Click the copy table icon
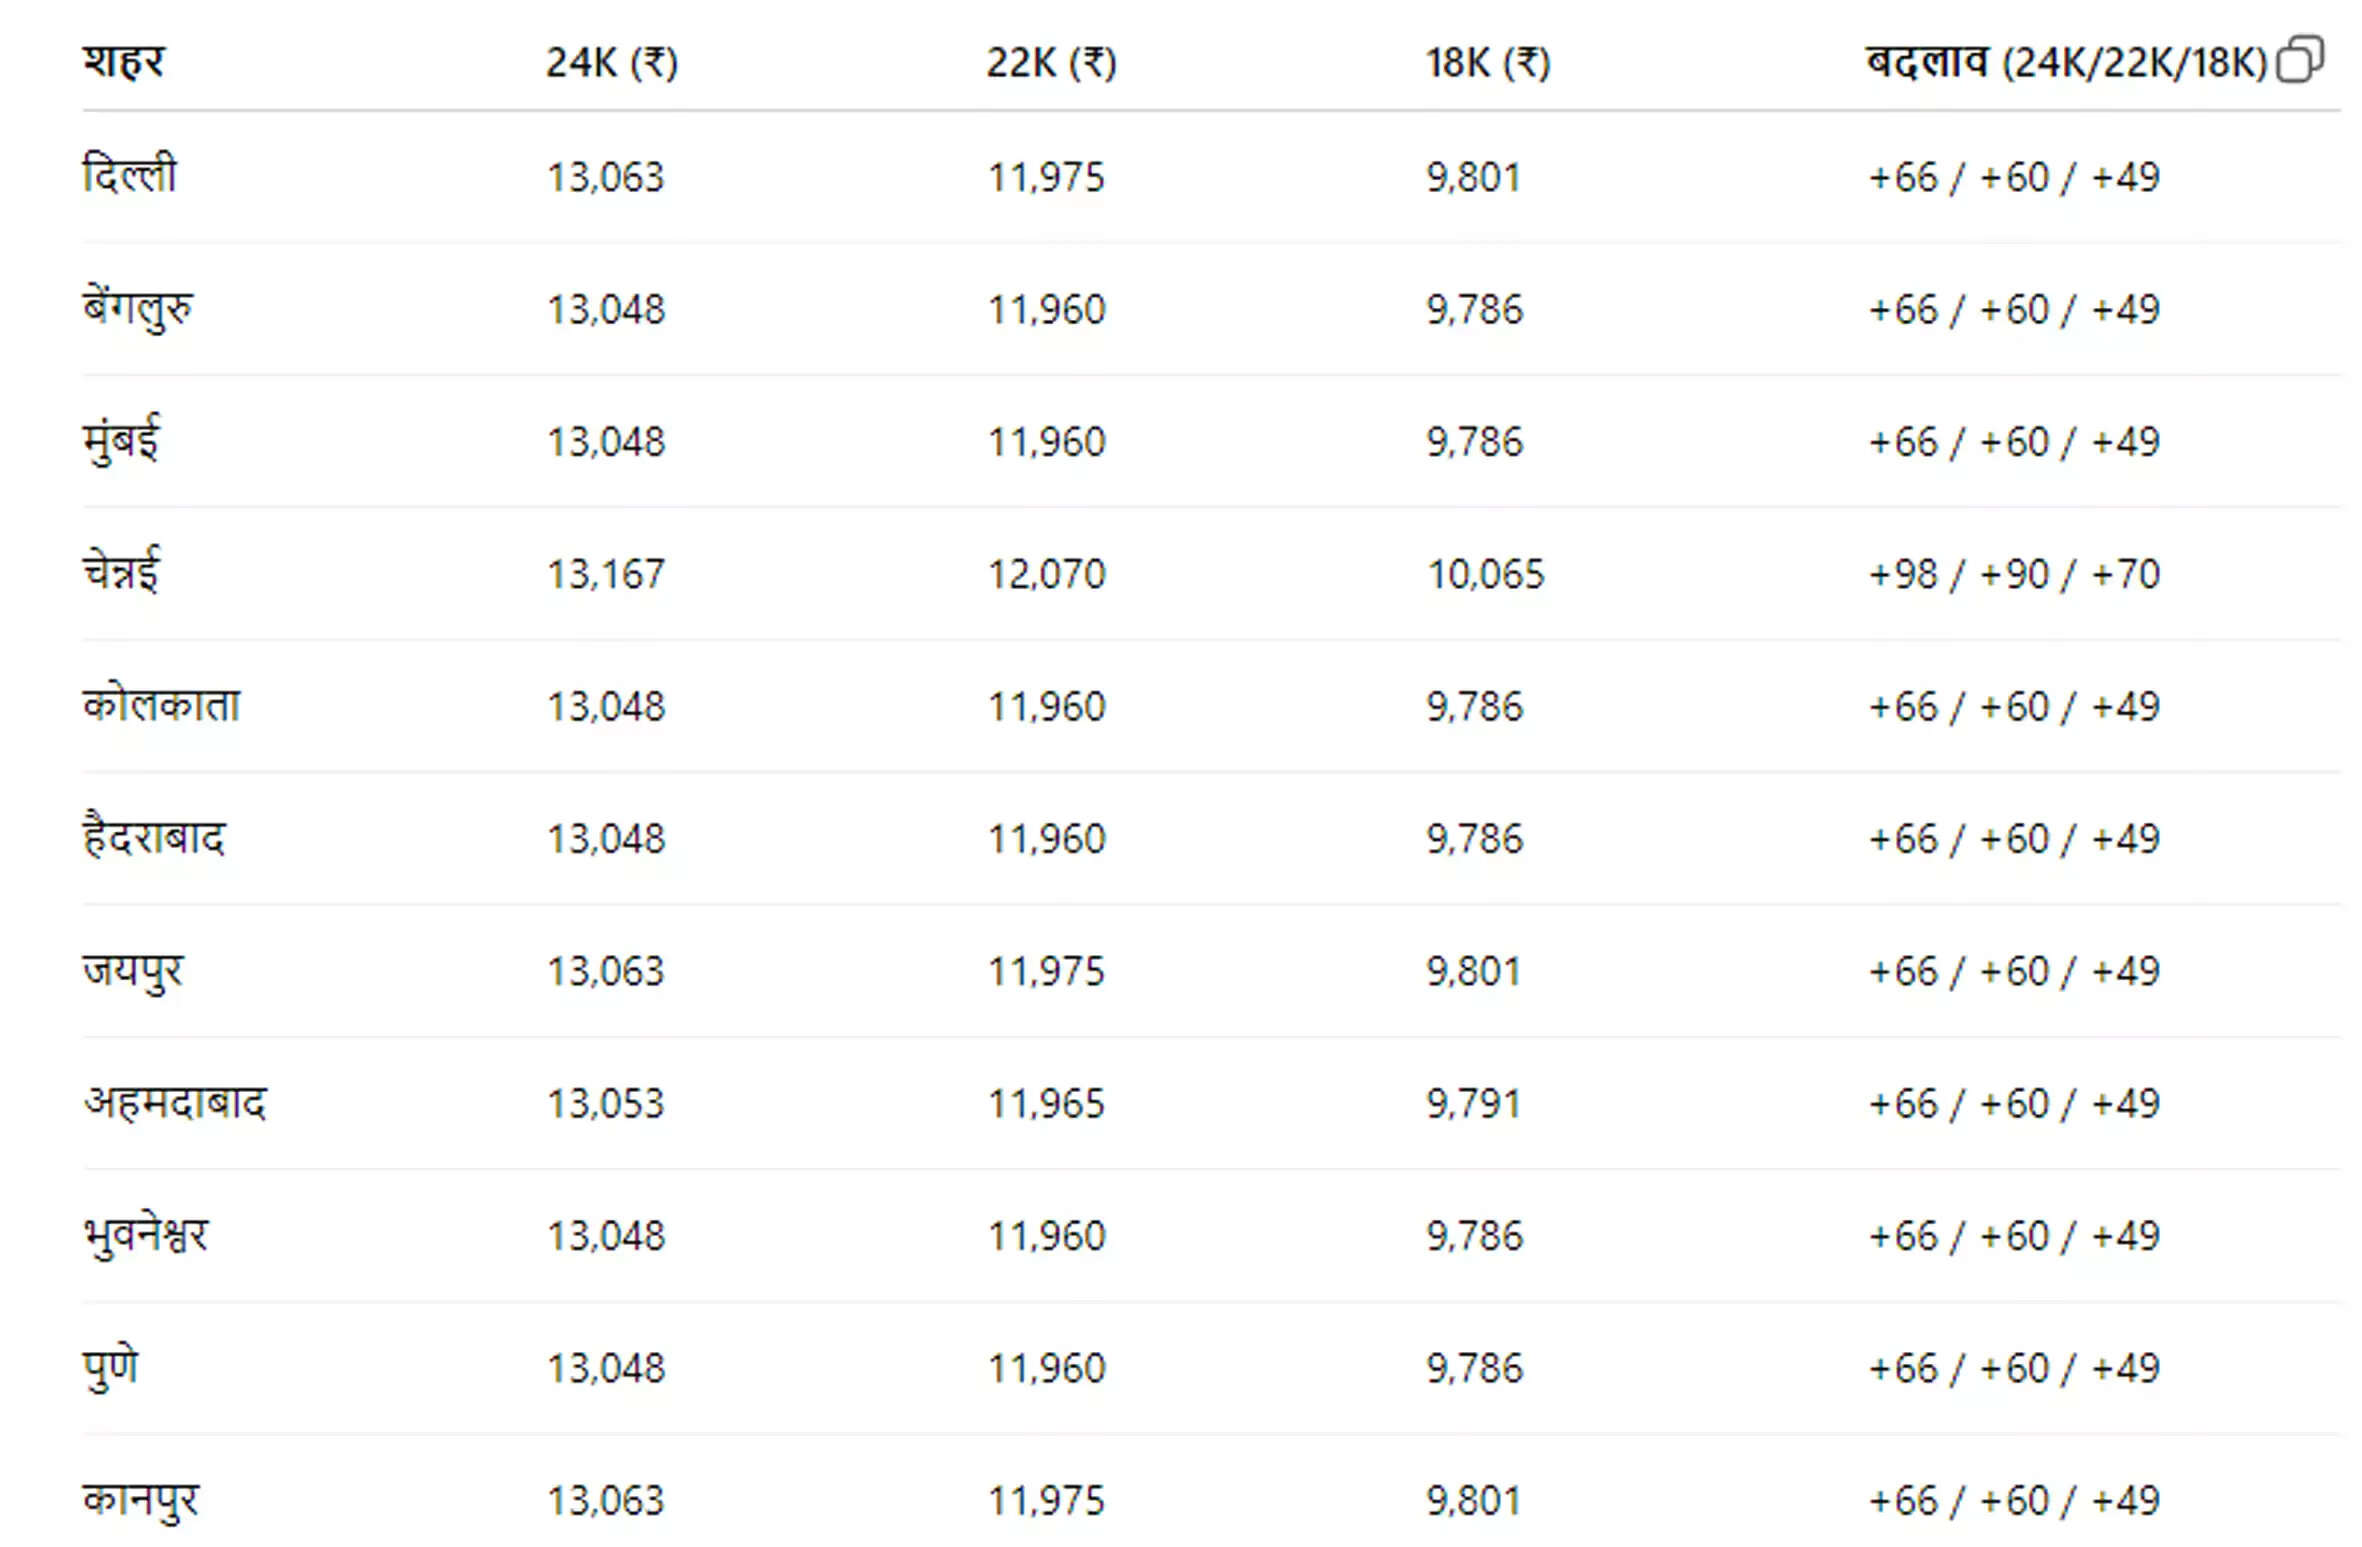 point(2299,60)
